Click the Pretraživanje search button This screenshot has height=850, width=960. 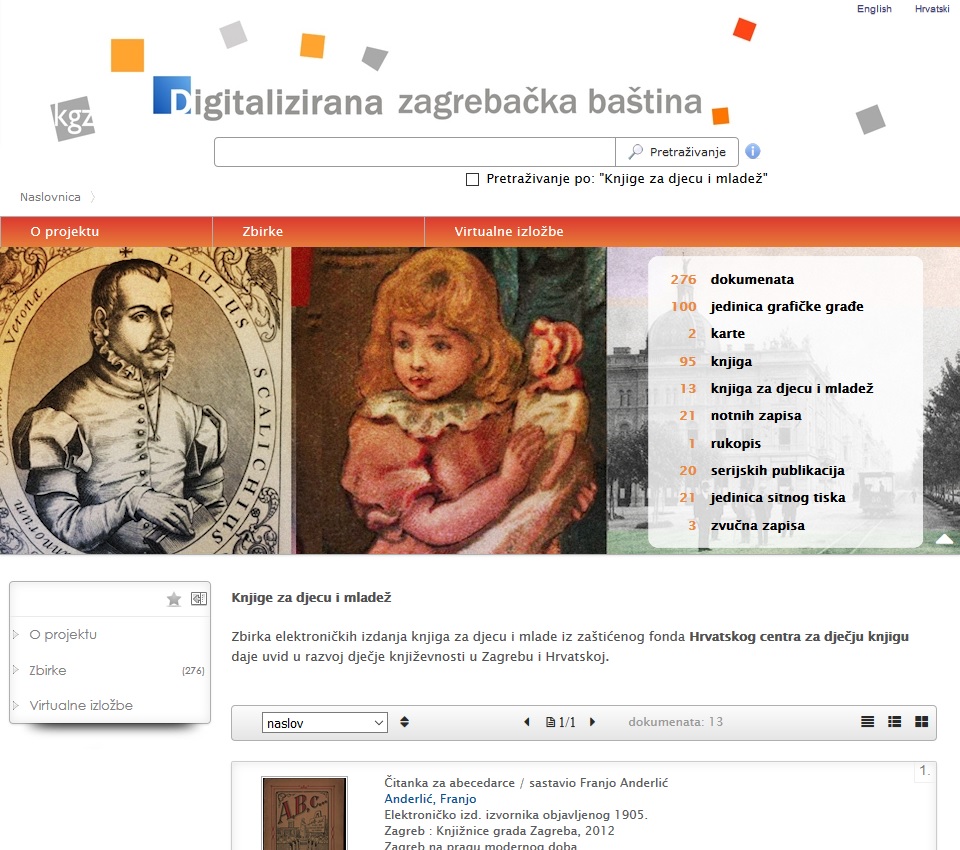(x=677, y=152)
